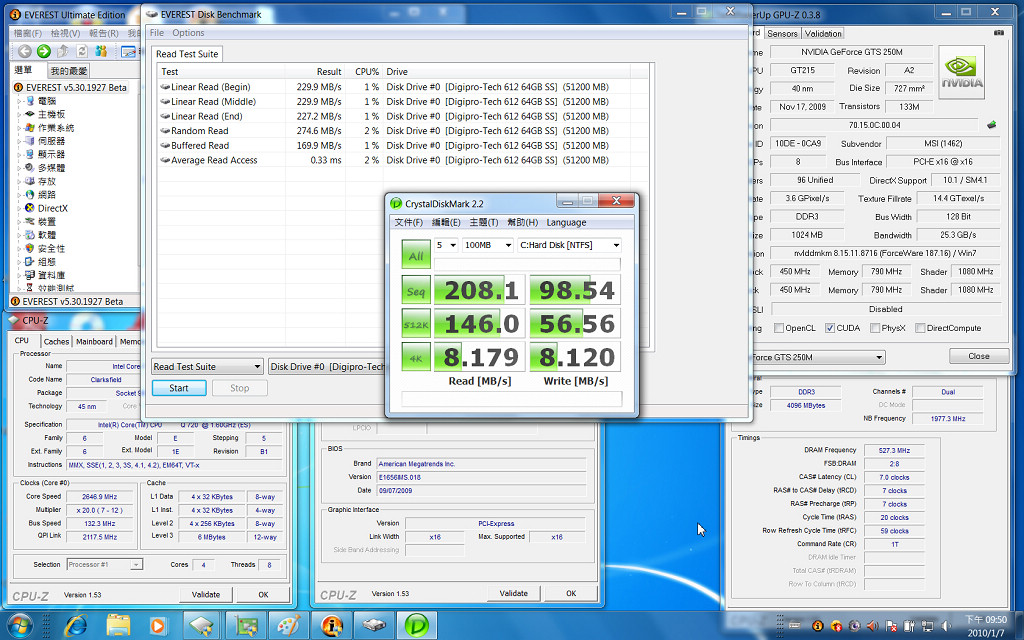This screenshot has height=640, width=1024.
Task: Click EVEREST green forward arrow
Action: pos(44,51)
